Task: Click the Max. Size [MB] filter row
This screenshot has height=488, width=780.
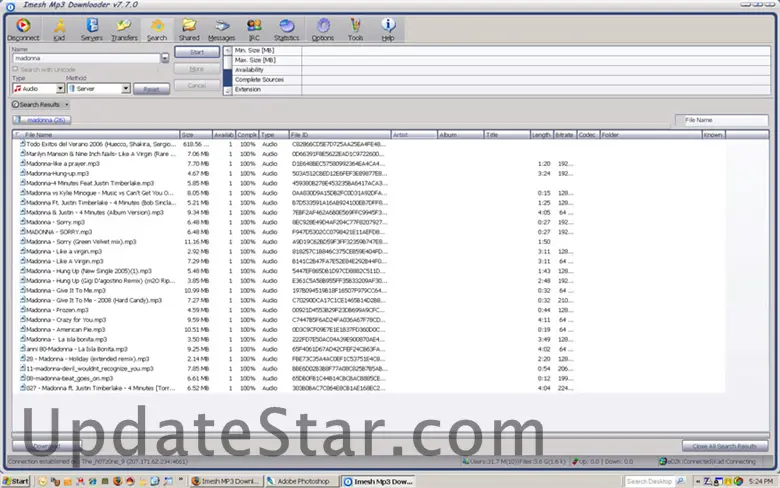Action: pos(501,60)
